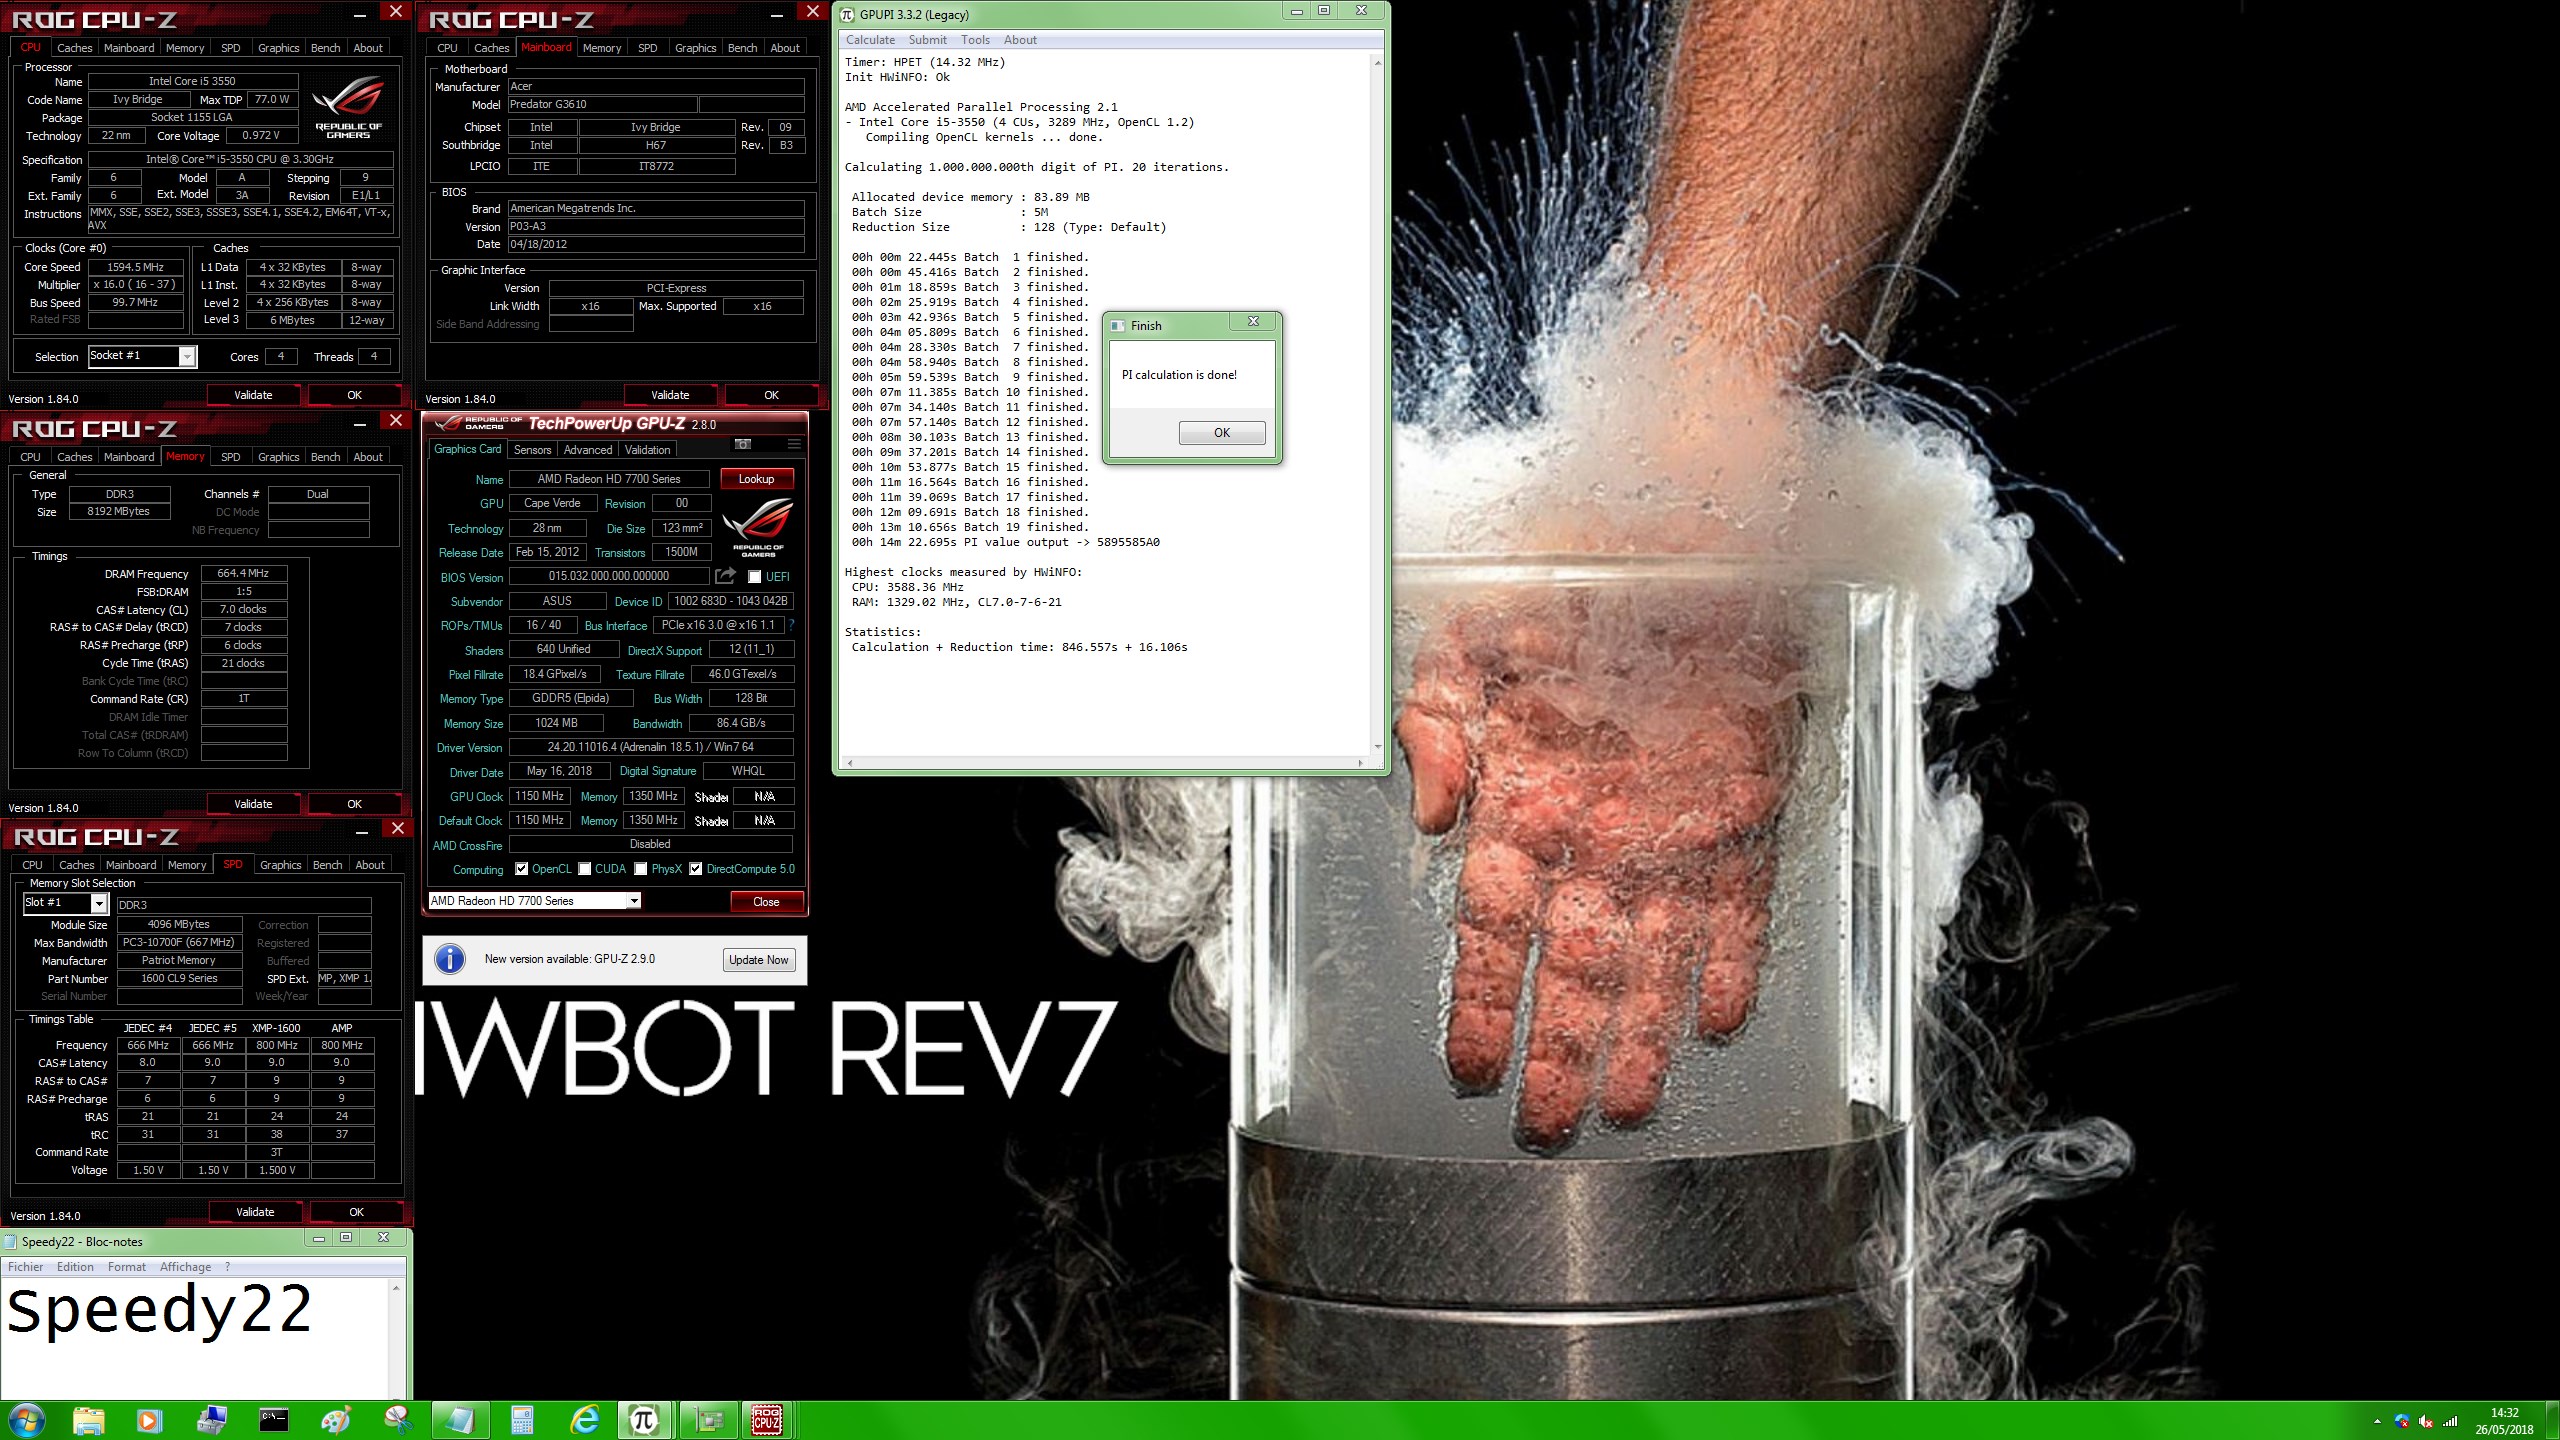The height and width of the screenshot is (1440, 2560).
Task: Open Bench tab in the CPU-Z memory Timings window
Action: (325, 457)
